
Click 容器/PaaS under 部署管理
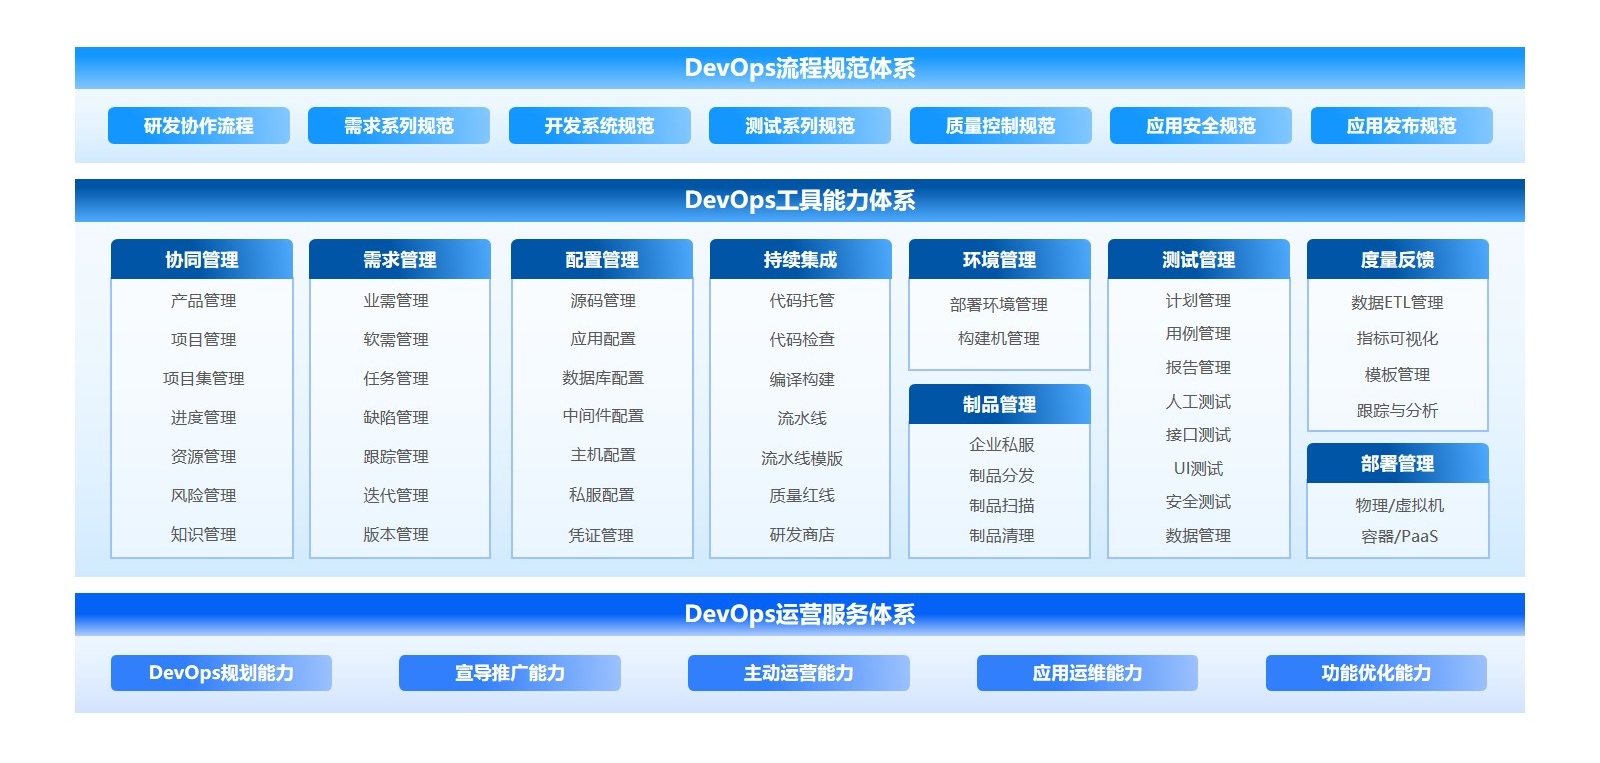[x=1399, y=536]
